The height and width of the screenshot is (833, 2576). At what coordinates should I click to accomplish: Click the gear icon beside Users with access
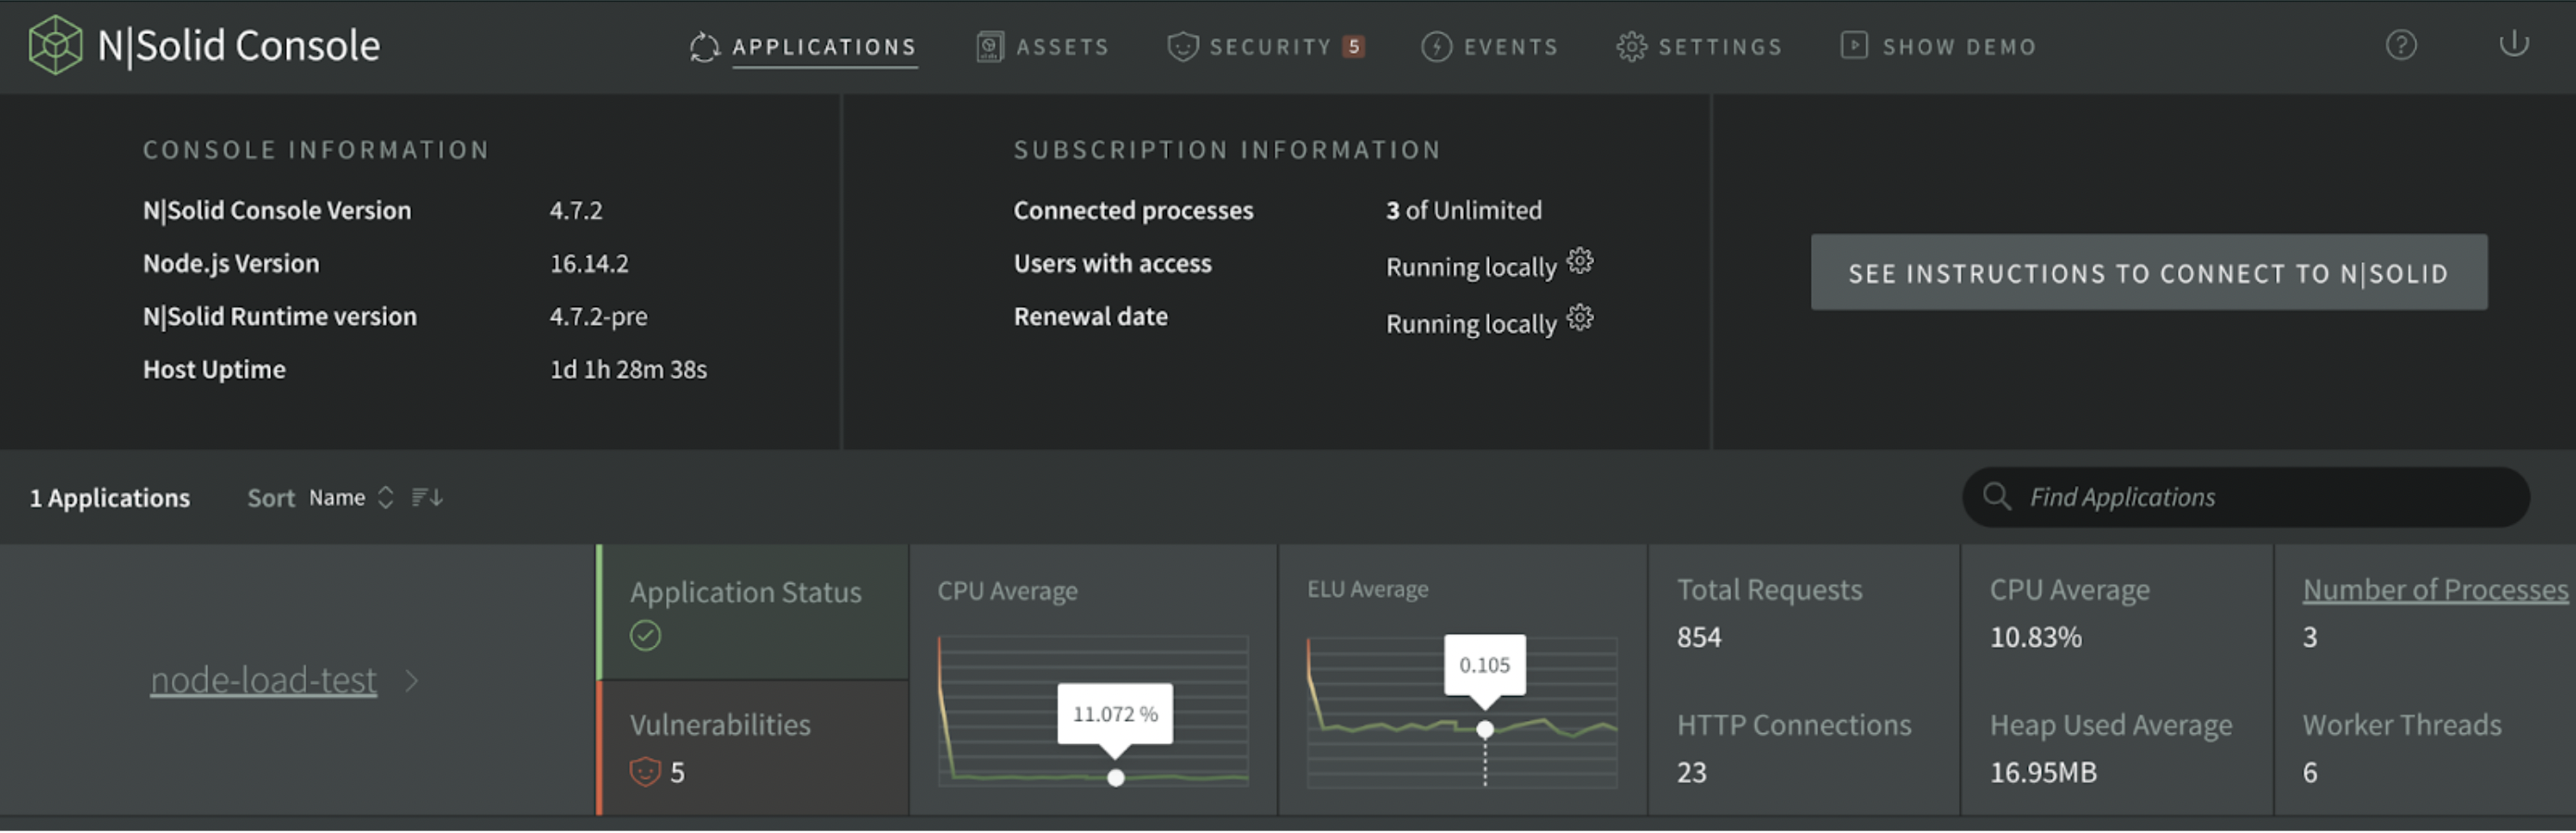pos(1580,262)
